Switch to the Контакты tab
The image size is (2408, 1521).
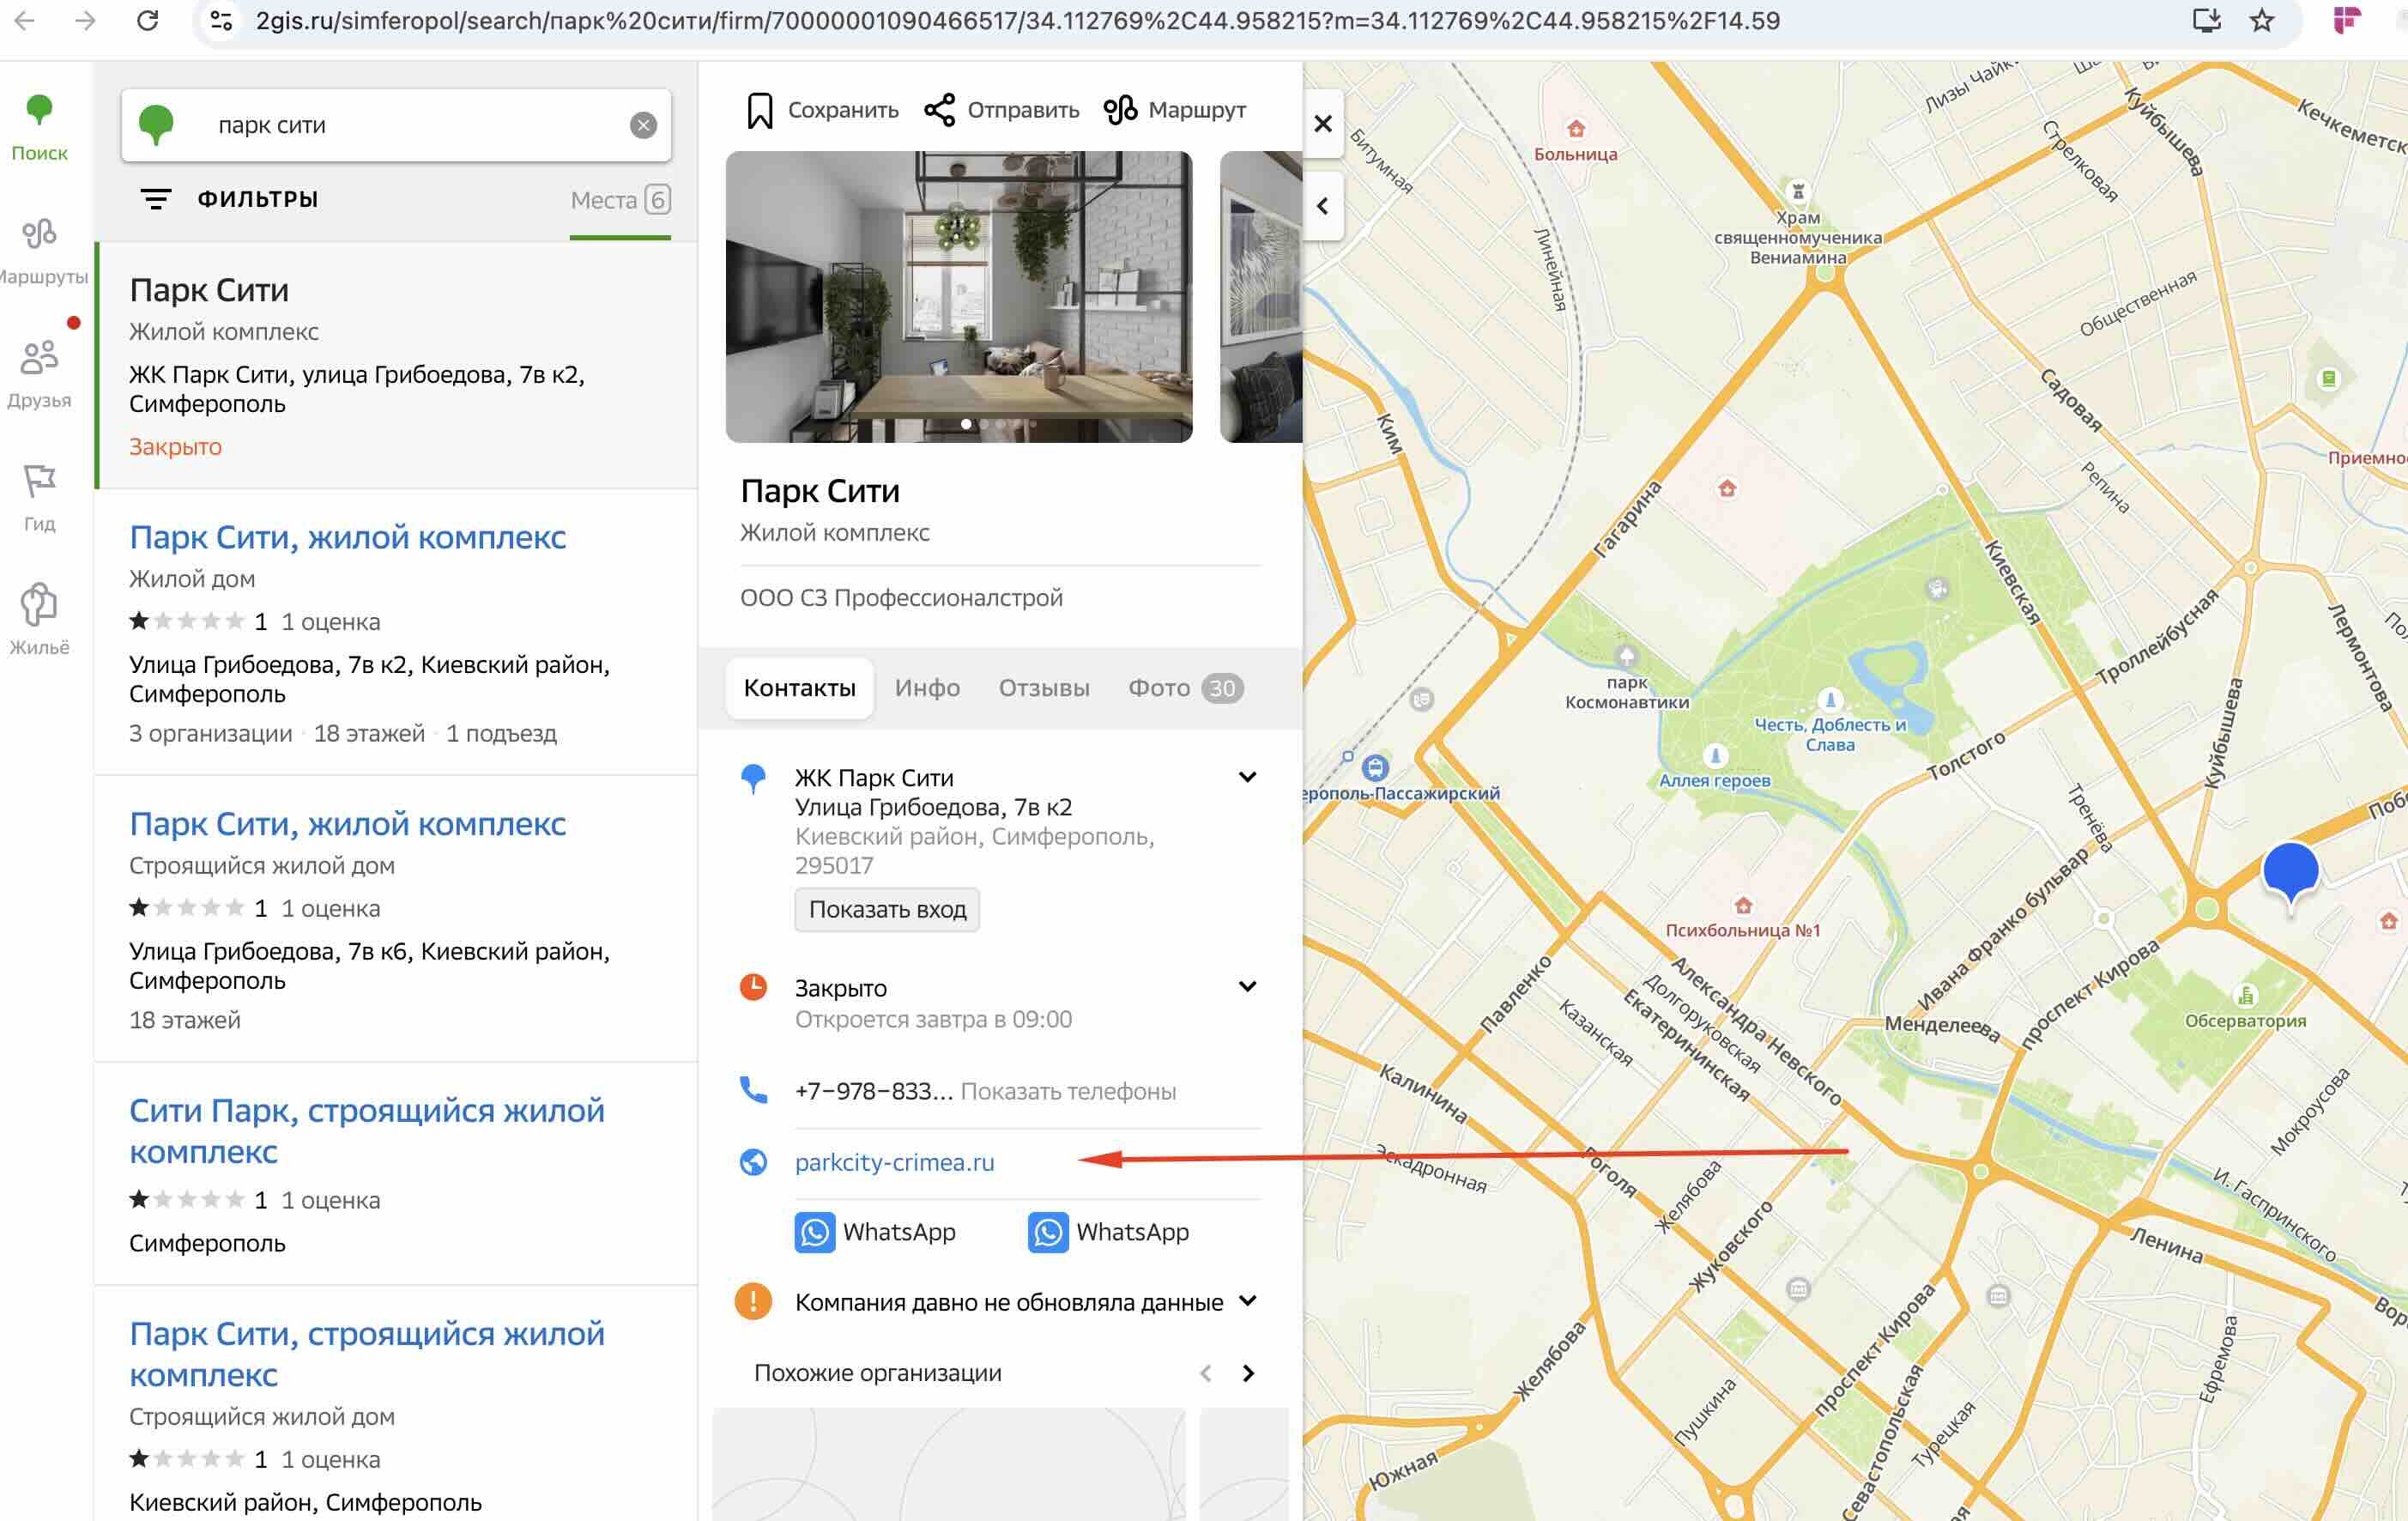799,688
